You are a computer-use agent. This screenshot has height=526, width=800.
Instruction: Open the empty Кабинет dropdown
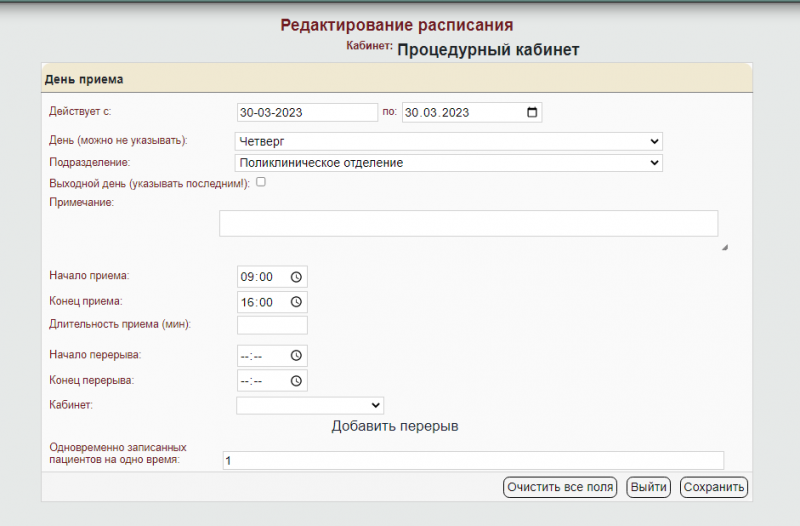coord(310,405)
